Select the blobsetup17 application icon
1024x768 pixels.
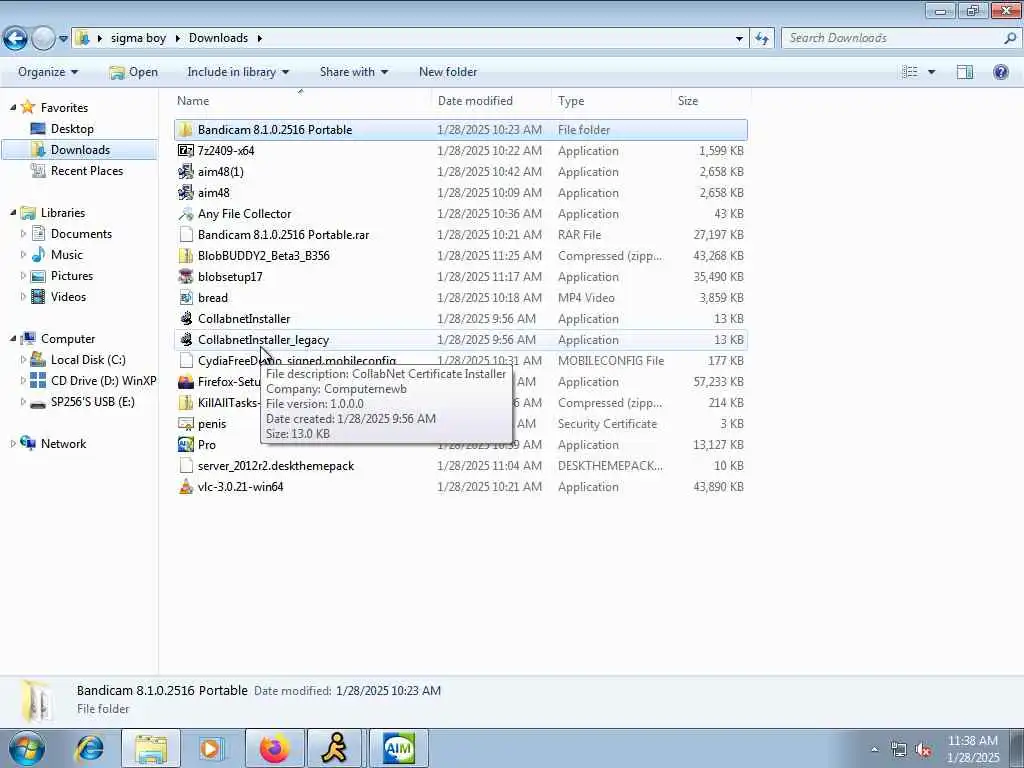pyautogui.click(x=185, y=276)
